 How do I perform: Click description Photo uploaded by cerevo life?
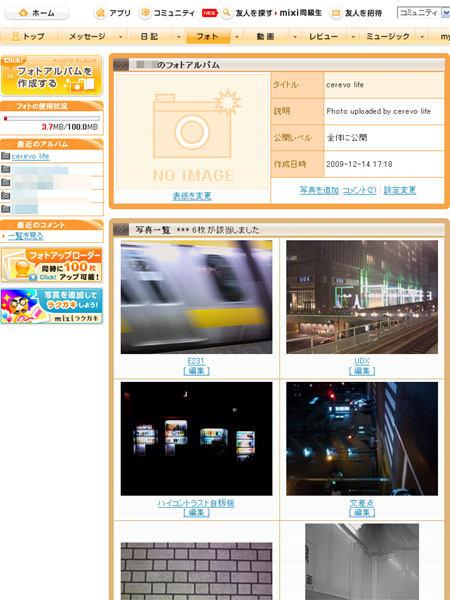click(378, 111)
